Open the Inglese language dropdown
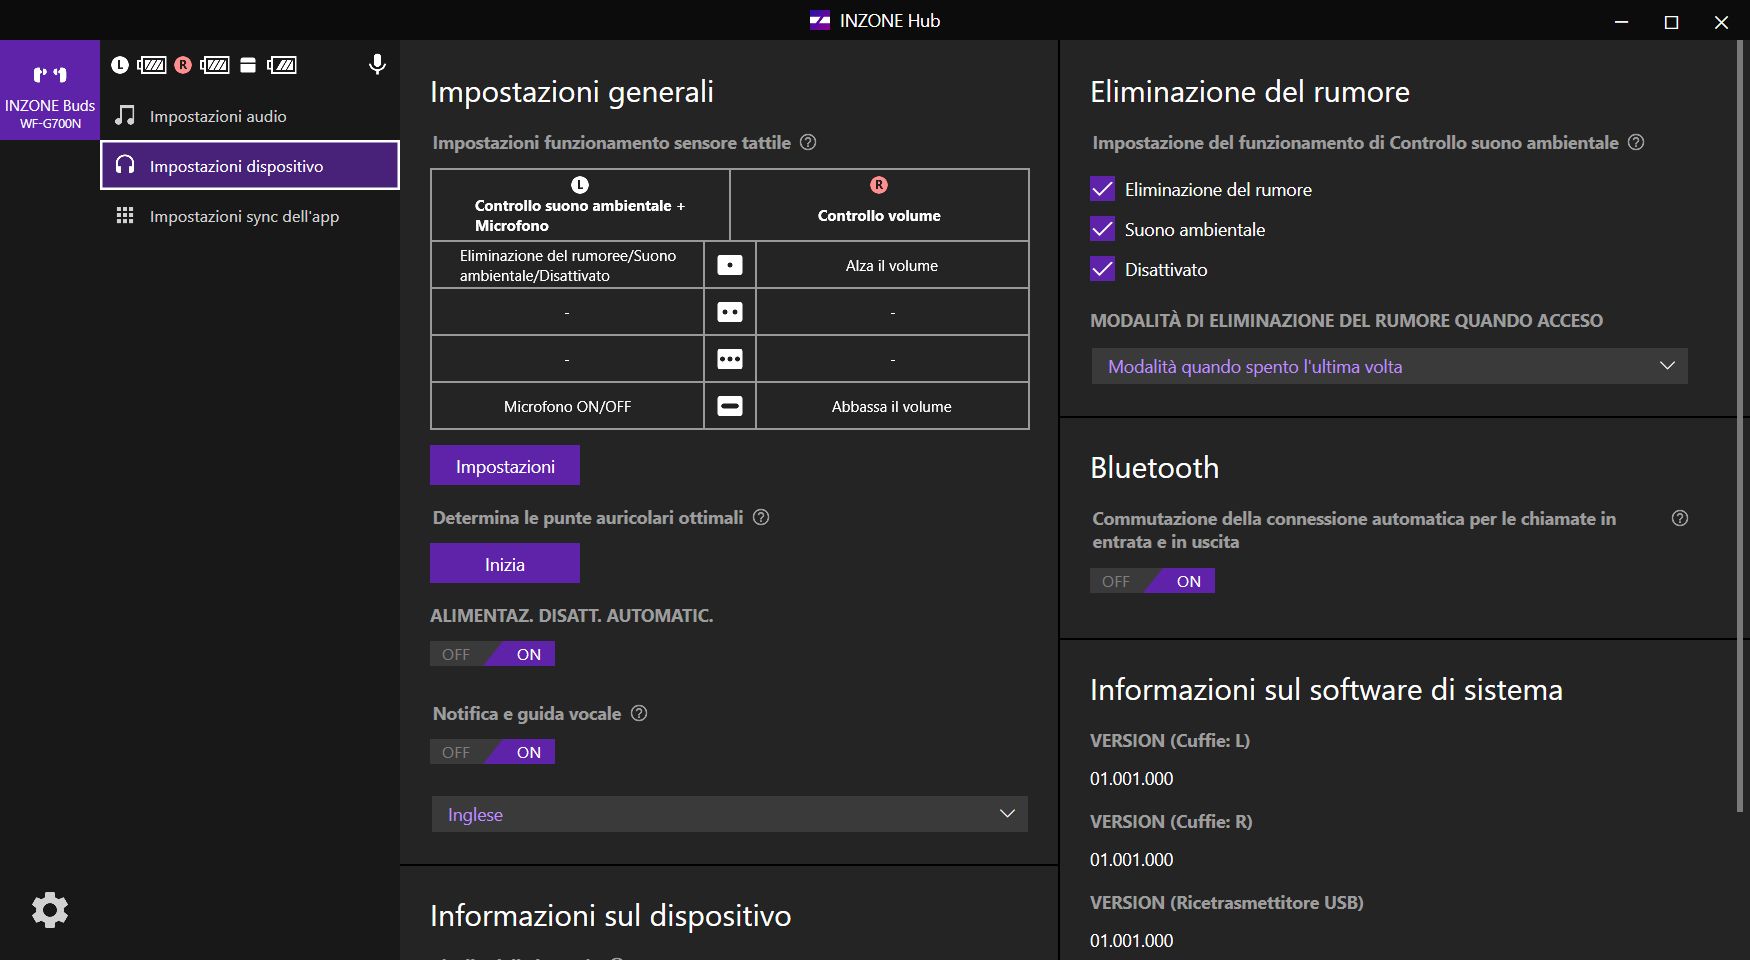This screenshot has width=1750, height=960. click(730, 814)
